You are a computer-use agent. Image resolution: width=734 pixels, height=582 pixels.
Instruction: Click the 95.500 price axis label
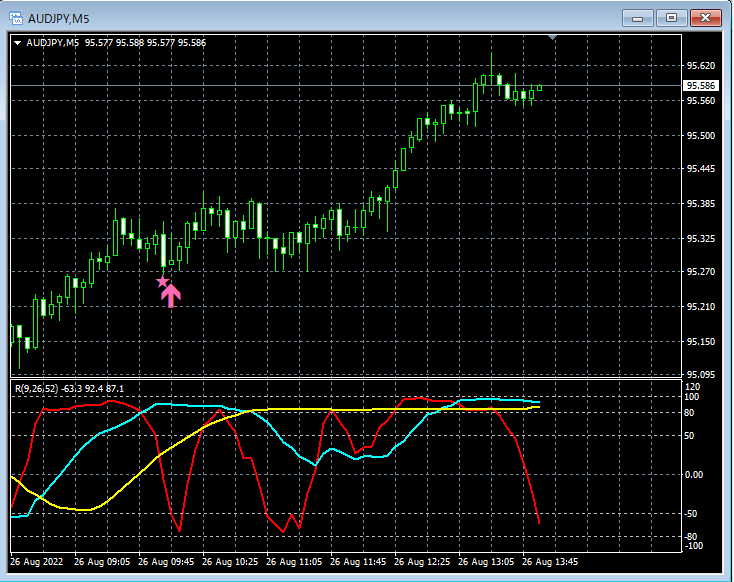[x=700, y=136]
